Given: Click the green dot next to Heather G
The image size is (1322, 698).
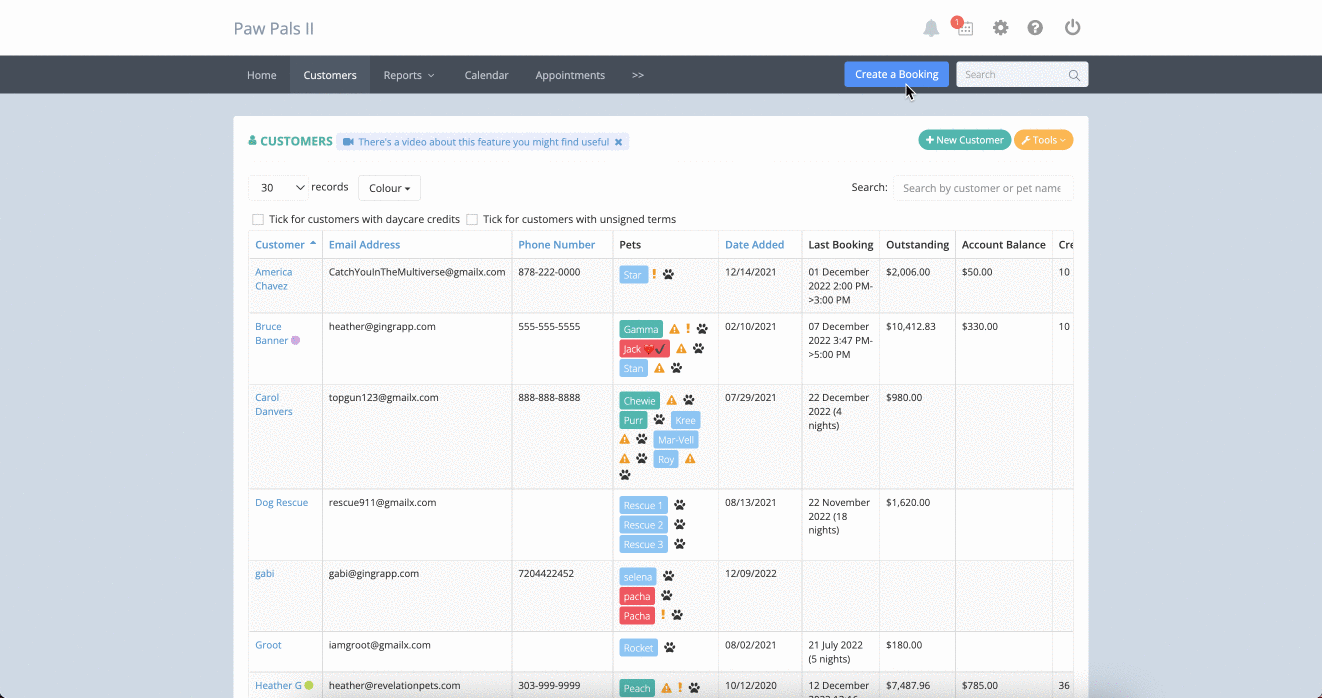Looking at the screenshot, I should pyautogui.click(x=309, y=686).
